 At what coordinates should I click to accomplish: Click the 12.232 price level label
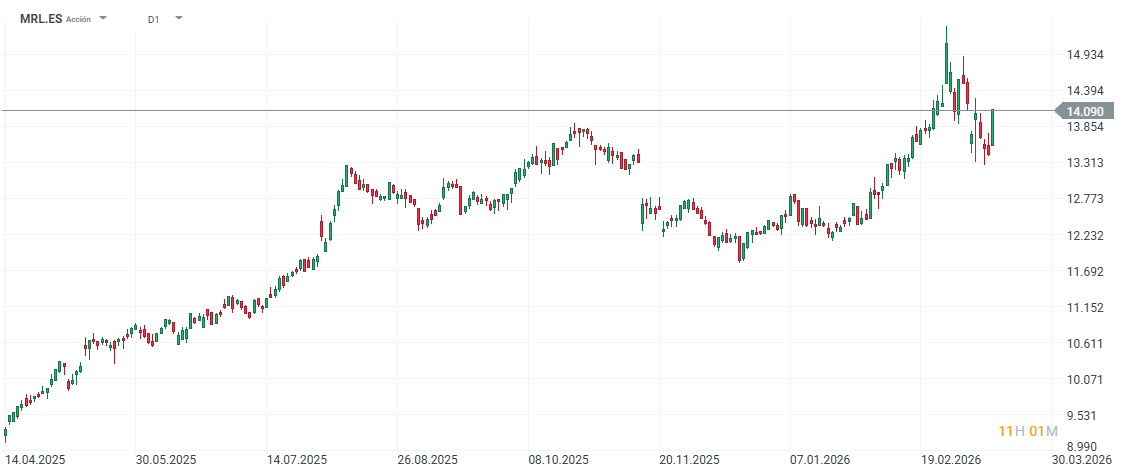coord(1085,236)
